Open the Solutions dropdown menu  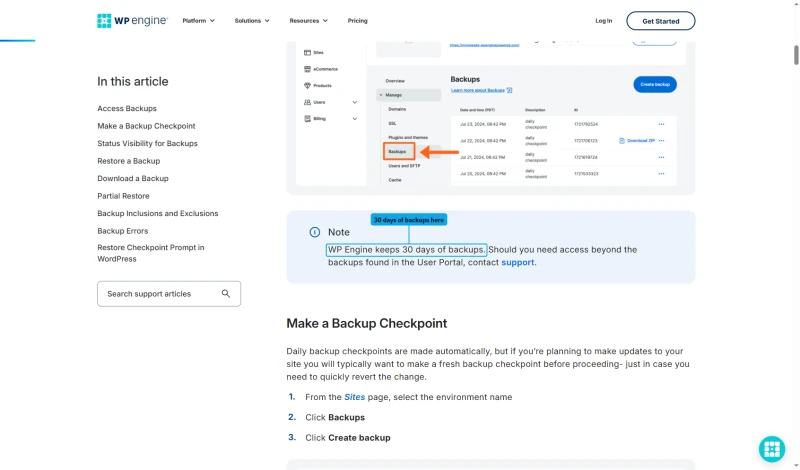point(252,21)
